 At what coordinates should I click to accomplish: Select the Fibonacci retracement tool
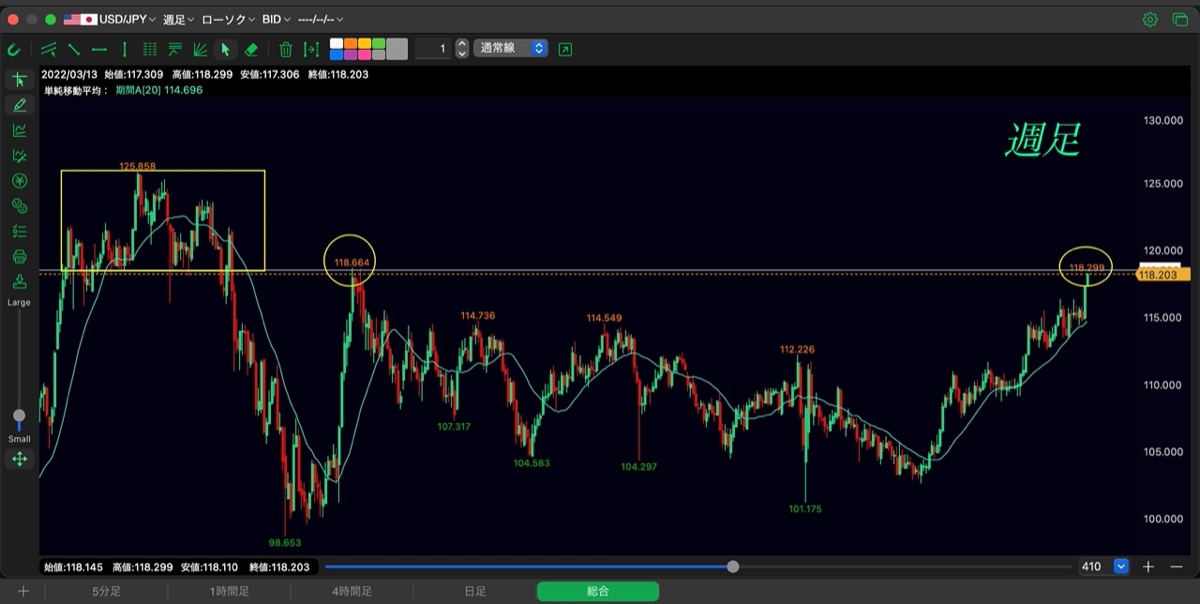[175, 49]
